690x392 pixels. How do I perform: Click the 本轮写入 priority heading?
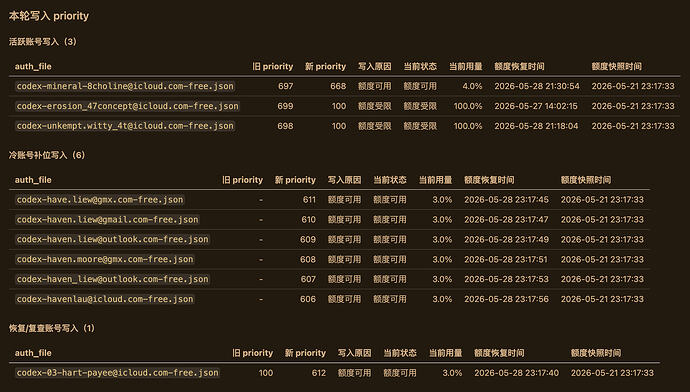point(49,16)
